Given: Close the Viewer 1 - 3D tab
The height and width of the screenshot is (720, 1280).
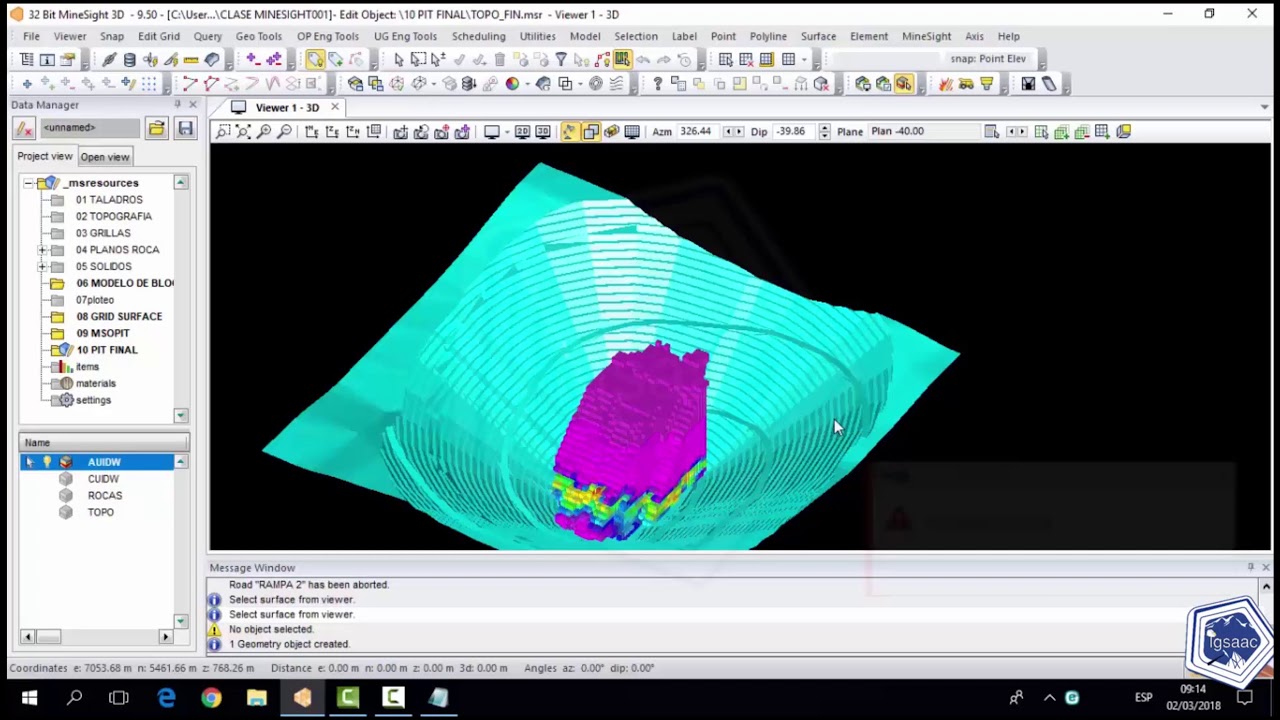Looking at the screenshot, I should [335, 107].
